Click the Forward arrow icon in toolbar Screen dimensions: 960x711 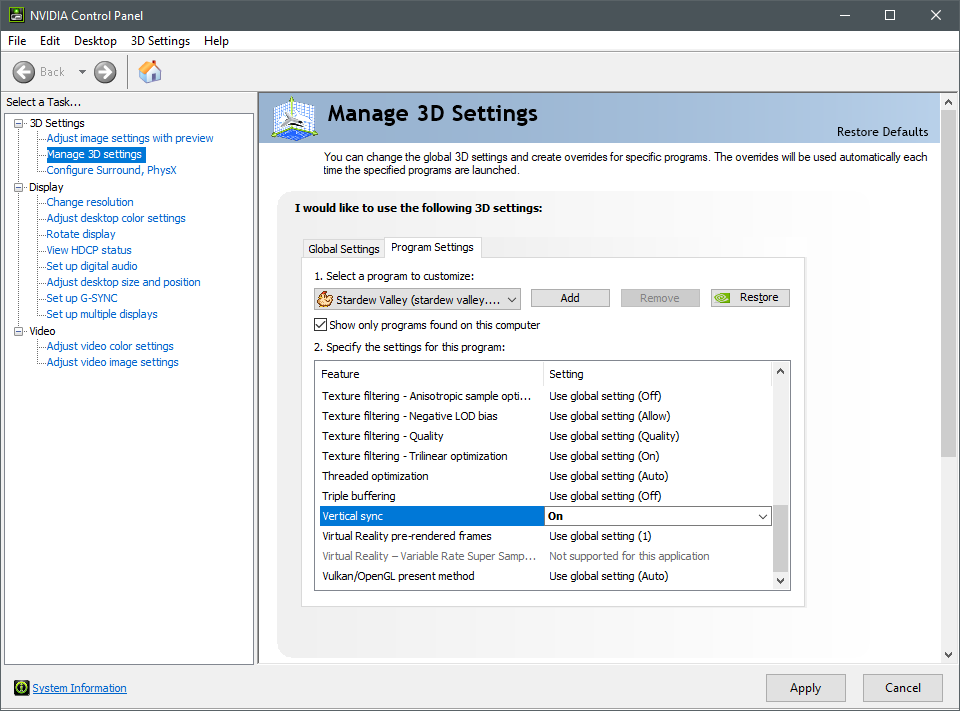coord(105,72)
